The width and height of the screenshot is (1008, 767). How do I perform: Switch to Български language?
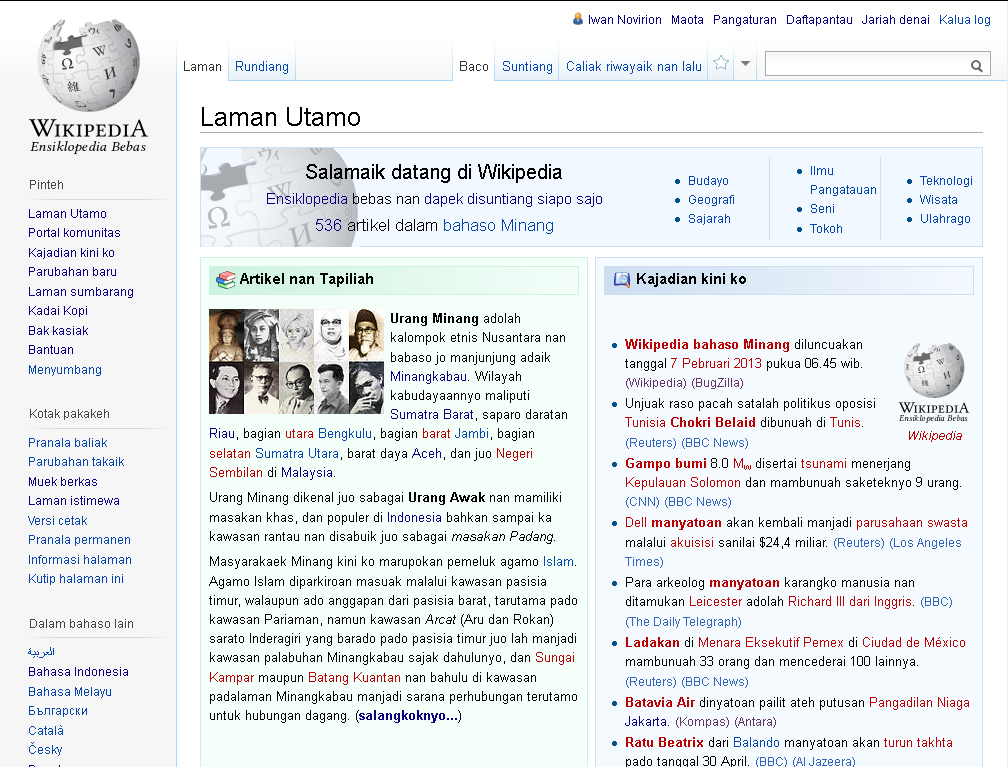coord(57,711)
